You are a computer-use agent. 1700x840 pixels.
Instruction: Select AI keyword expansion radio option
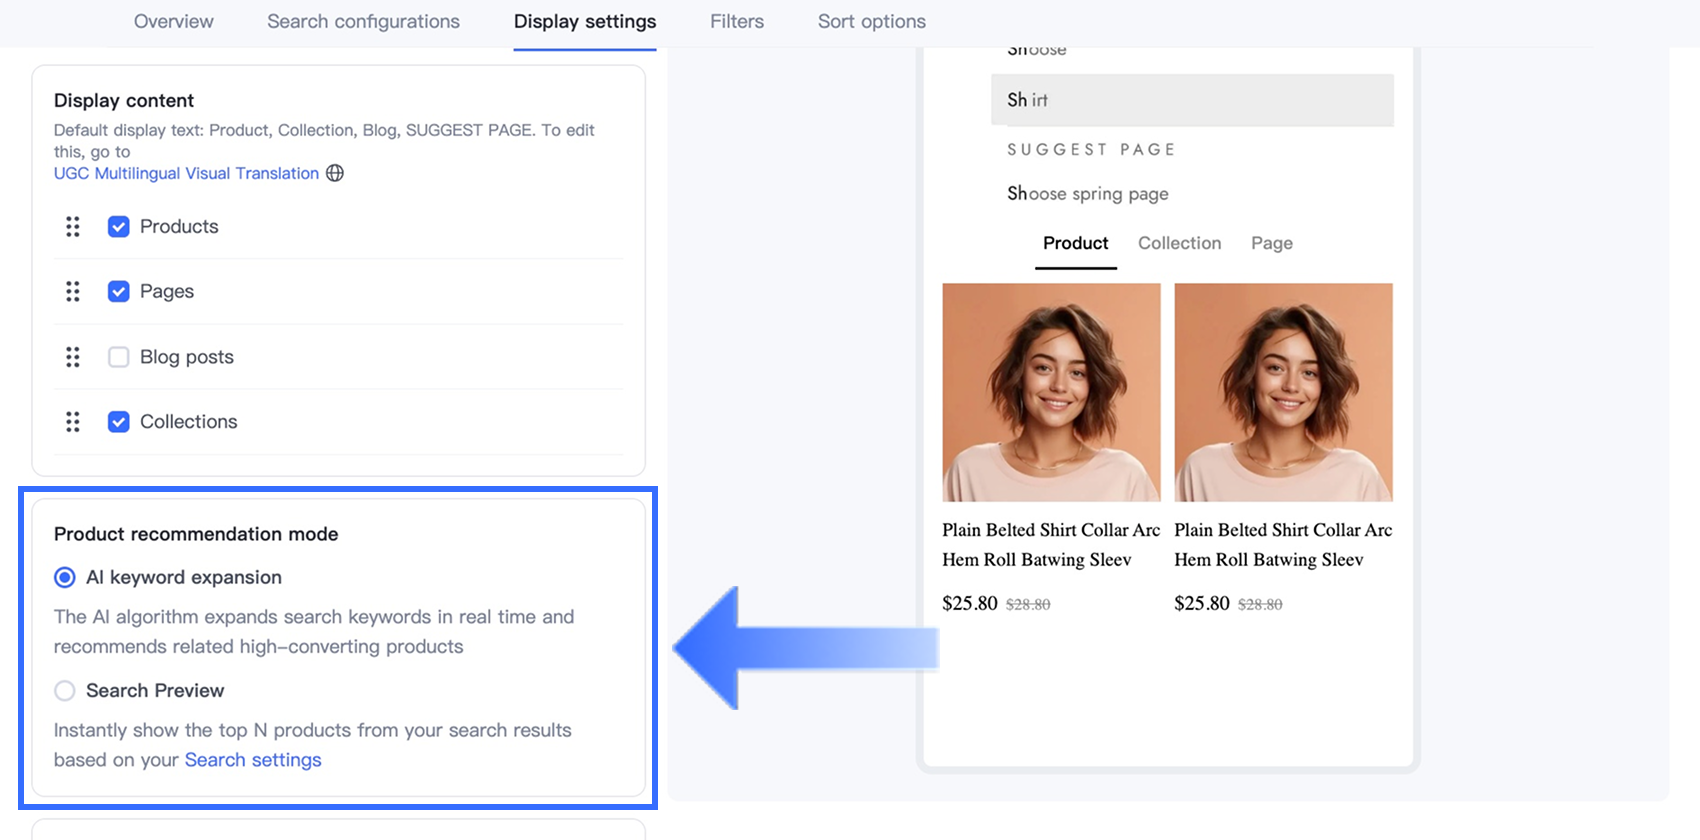(x=65, y=578)
